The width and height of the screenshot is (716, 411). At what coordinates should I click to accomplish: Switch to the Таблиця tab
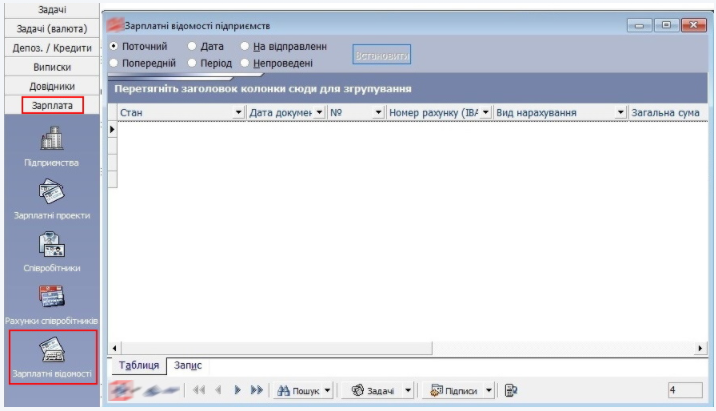point(139,365)
